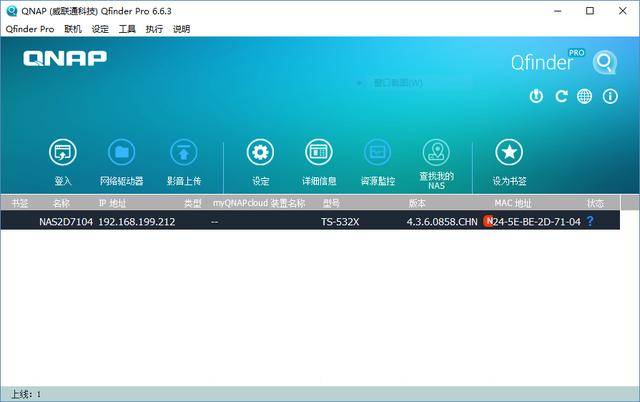Open the 执行 menu
This screenshot has height=402, width=640.
tap(154, 29)
